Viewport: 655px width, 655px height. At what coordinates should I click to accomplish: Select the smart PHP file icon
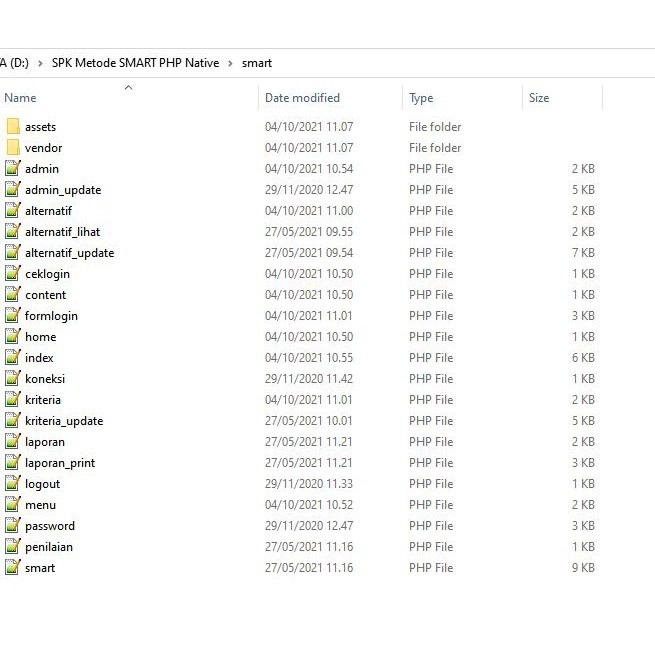pos(13,567)
